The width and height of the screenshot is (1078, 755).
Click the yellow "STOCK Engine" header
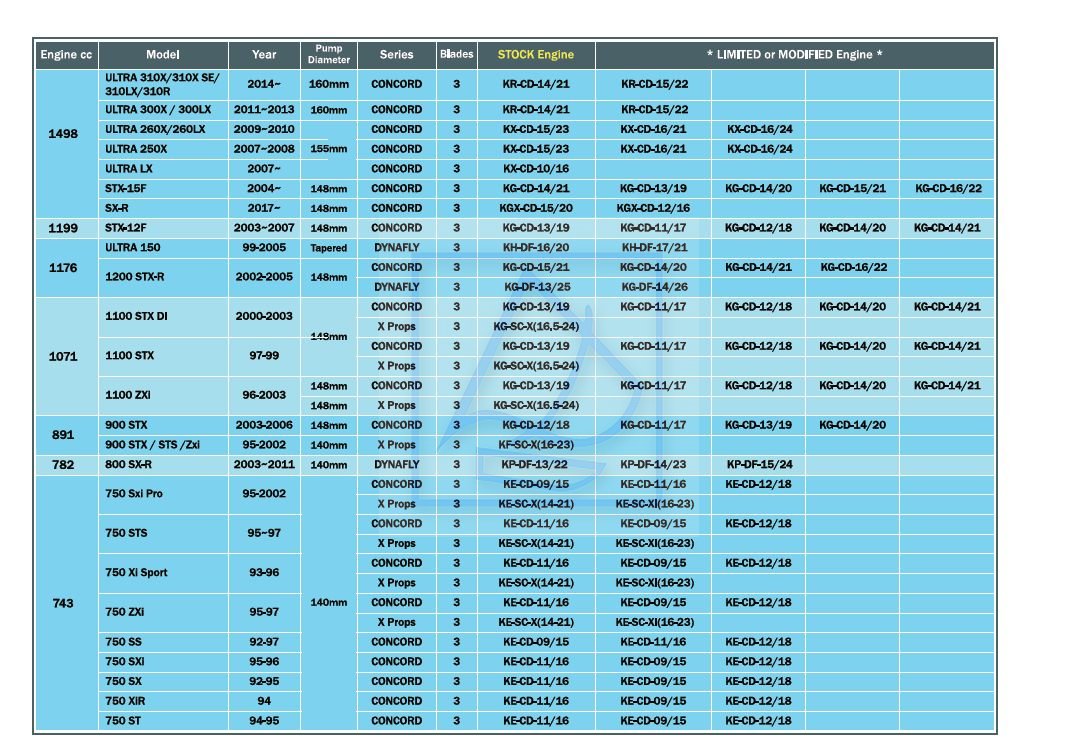536,55
